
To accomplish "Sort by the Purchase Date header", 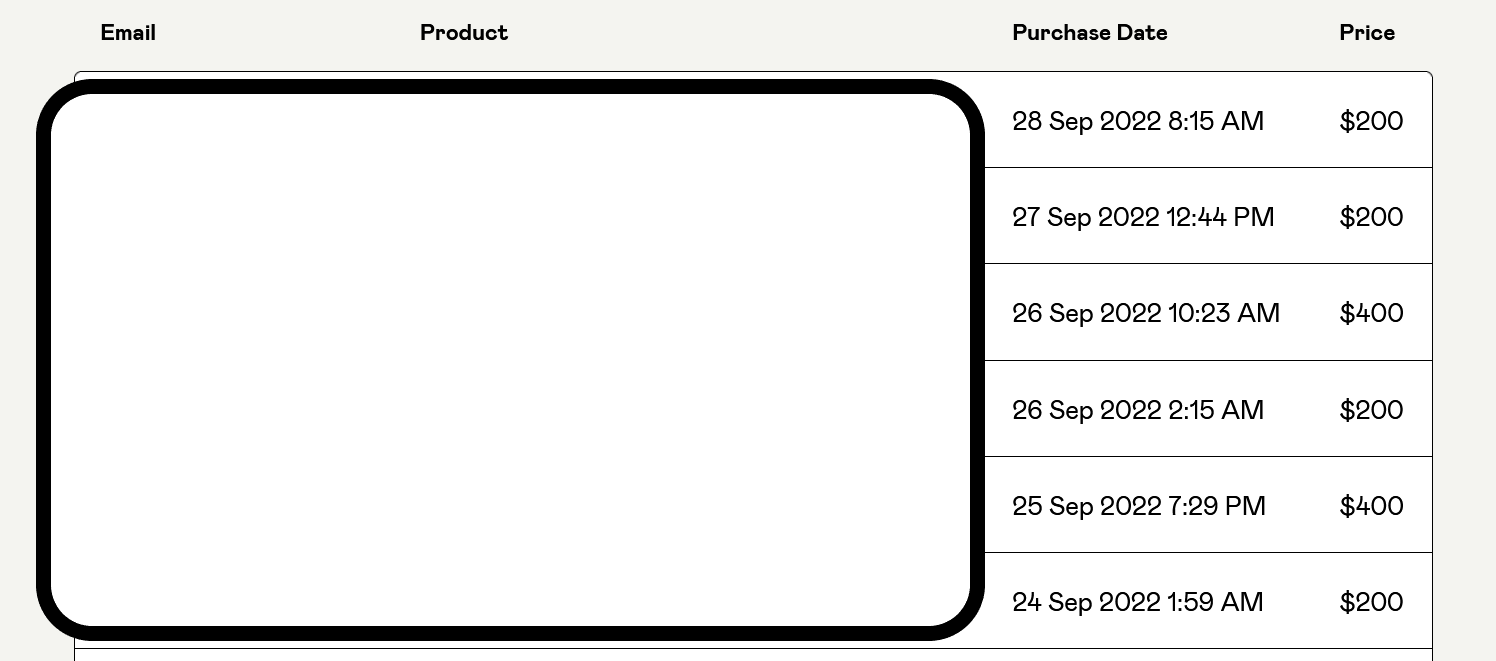I will pos(1090,33).
